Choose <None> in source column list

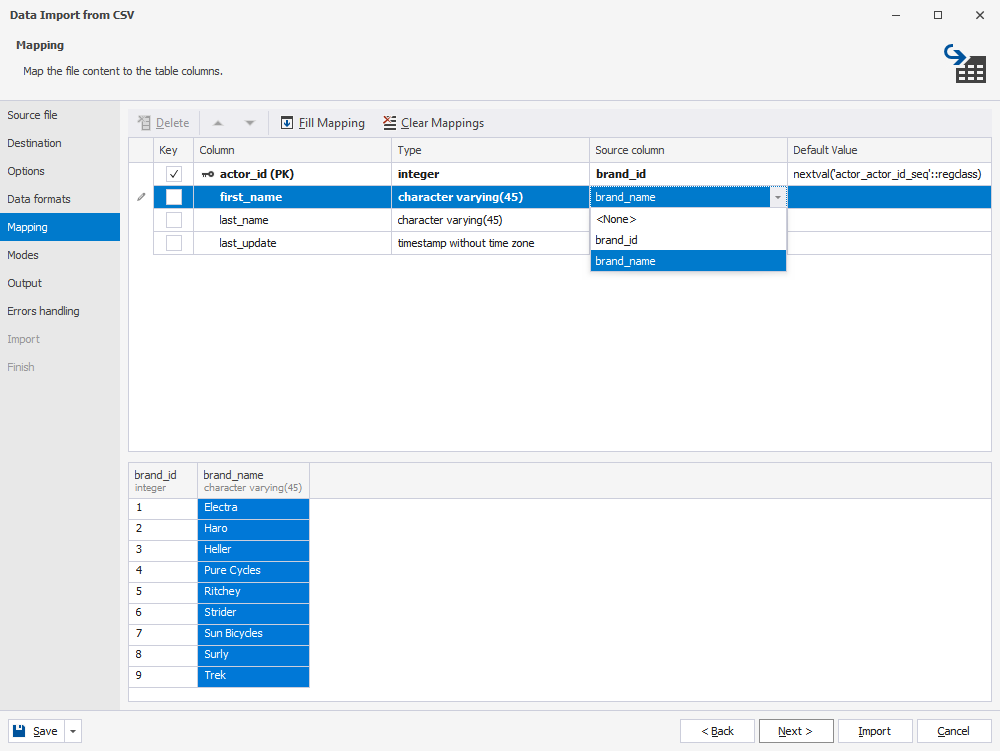pyautogui.click(x=688, y=219)
